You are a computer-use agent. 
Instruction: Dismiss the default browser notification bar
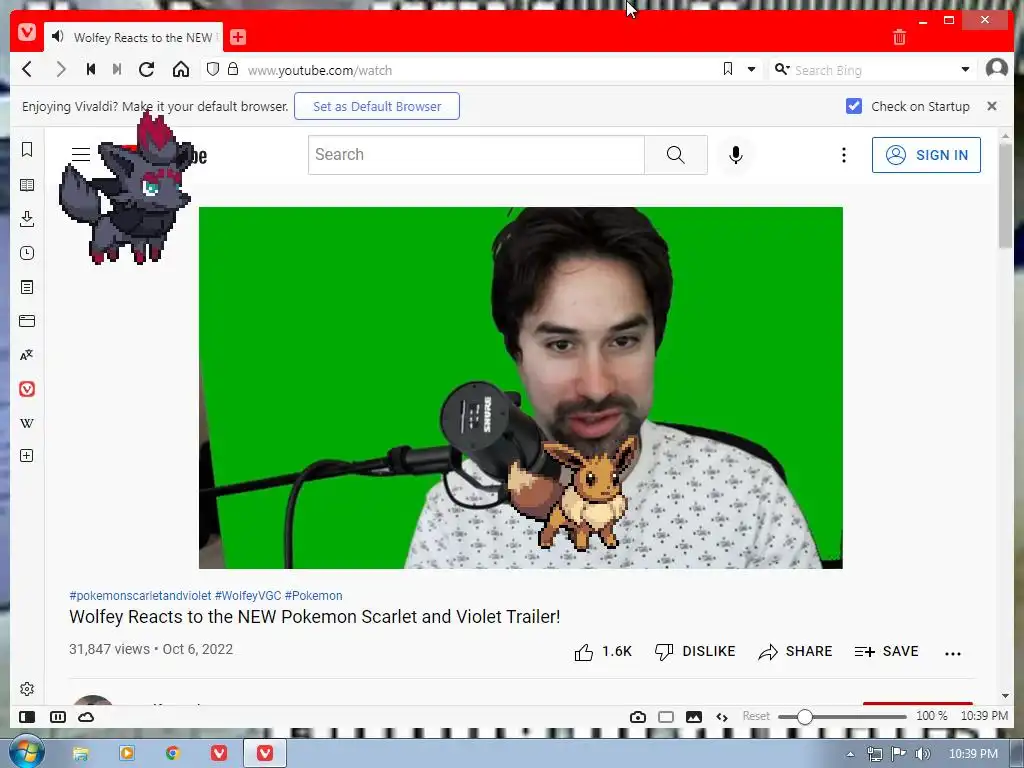click(991, 106)
